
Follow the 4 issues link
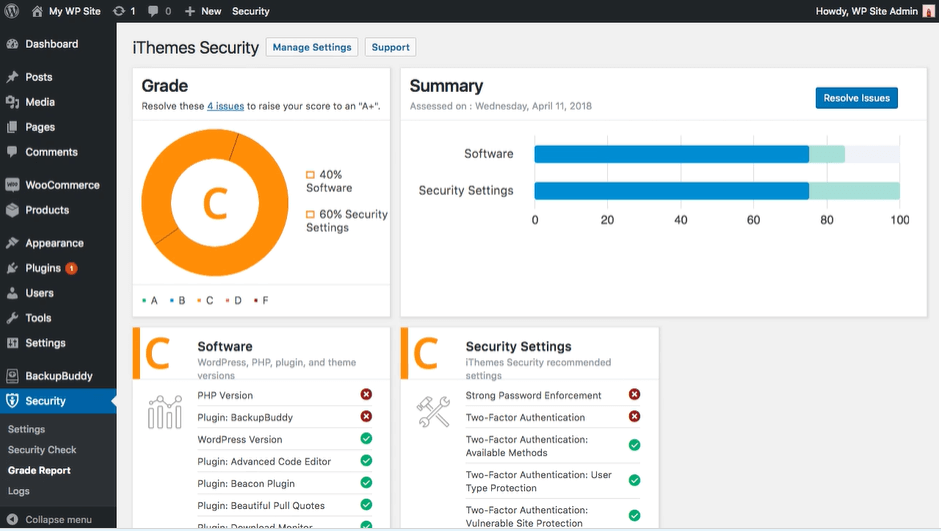(x=226, y=106)
